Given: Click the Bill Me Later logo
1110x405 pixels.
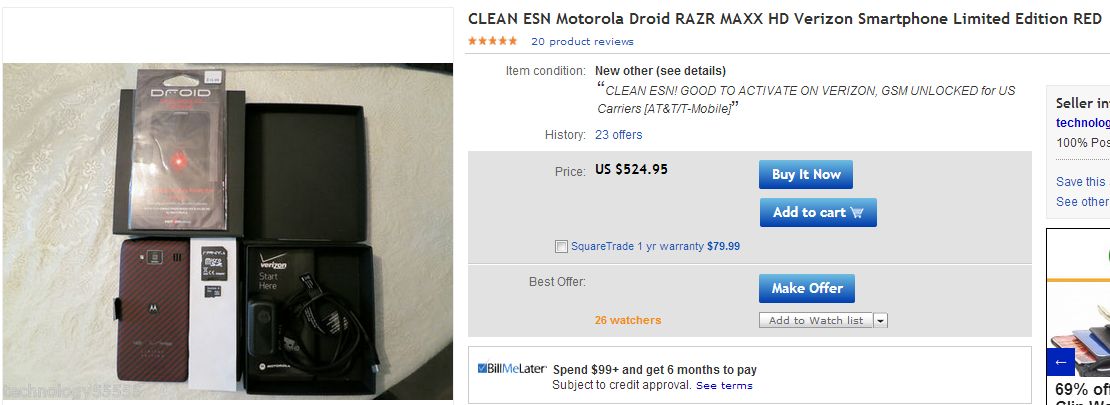Looking at the screenshot, I should pos(511,369).
